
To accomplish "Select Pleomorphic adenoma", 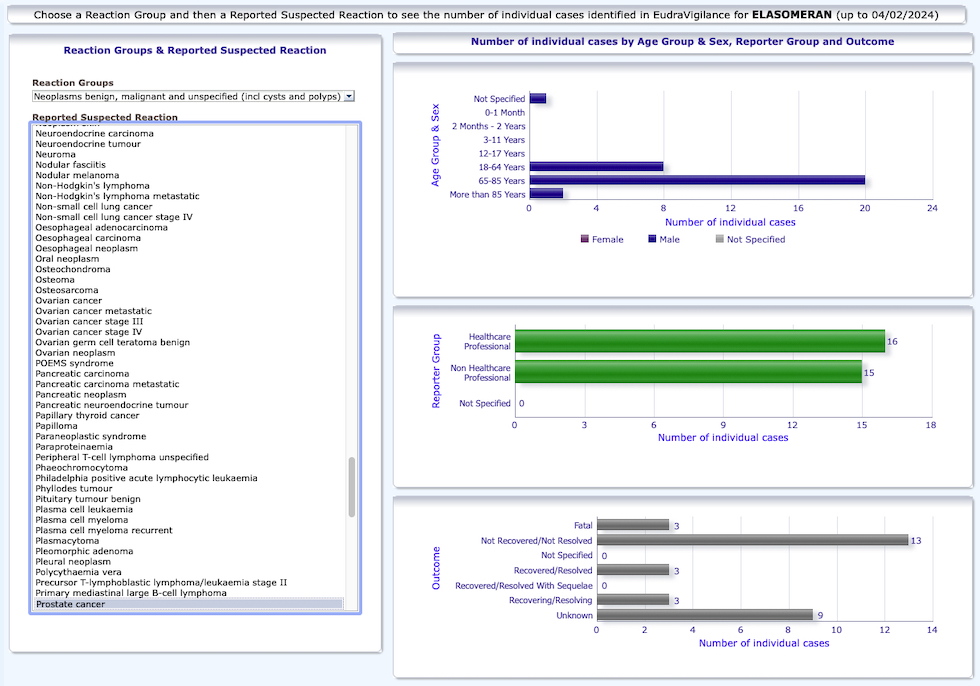I will pyautogui.click(x=84, y=551).
